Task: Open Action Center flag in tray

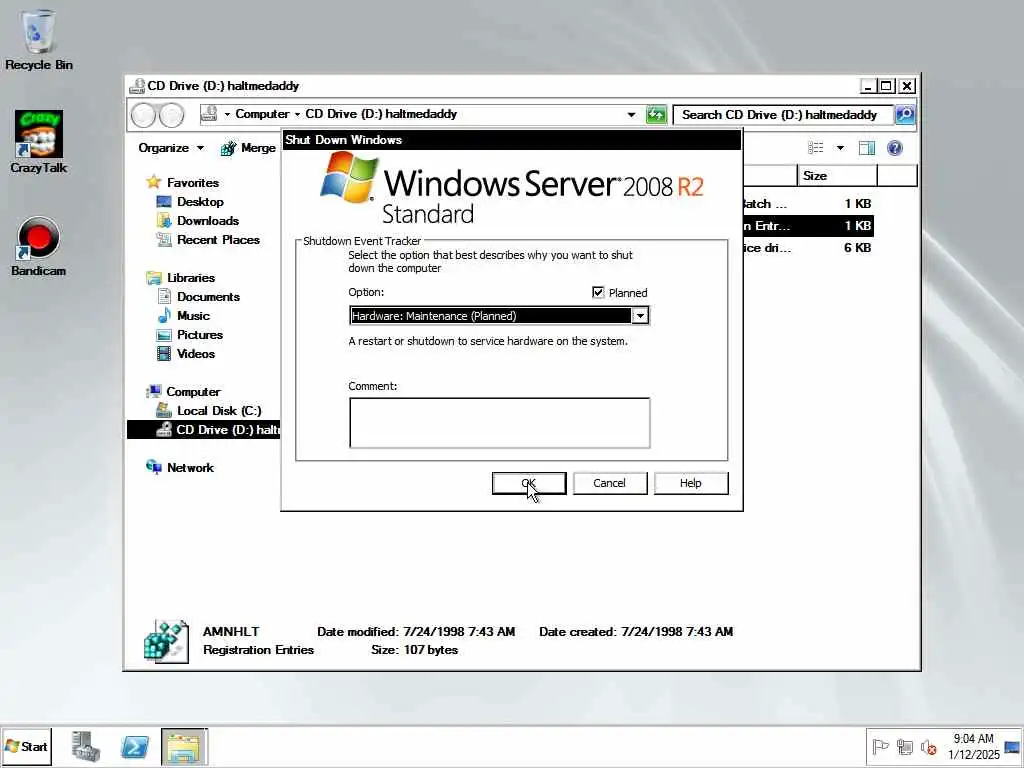Action: point(880,746)
